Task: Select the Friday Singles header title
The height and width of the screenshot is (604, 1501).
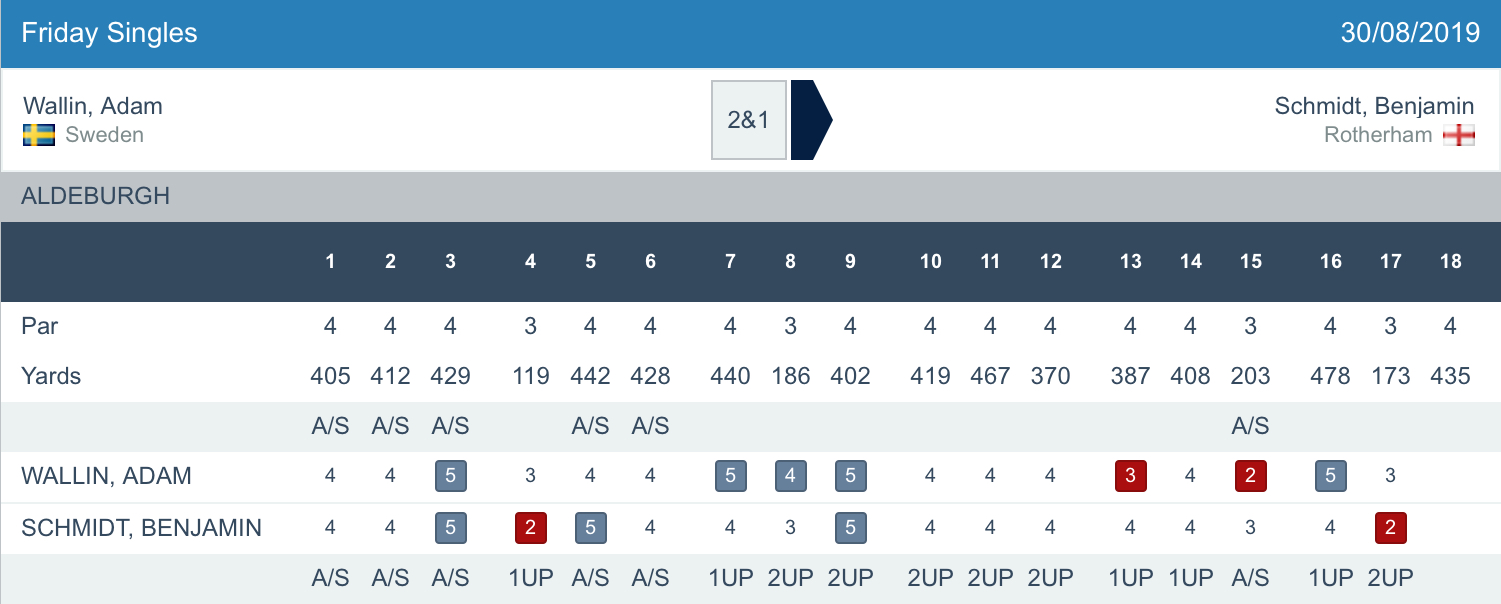Action: [110, 33]
